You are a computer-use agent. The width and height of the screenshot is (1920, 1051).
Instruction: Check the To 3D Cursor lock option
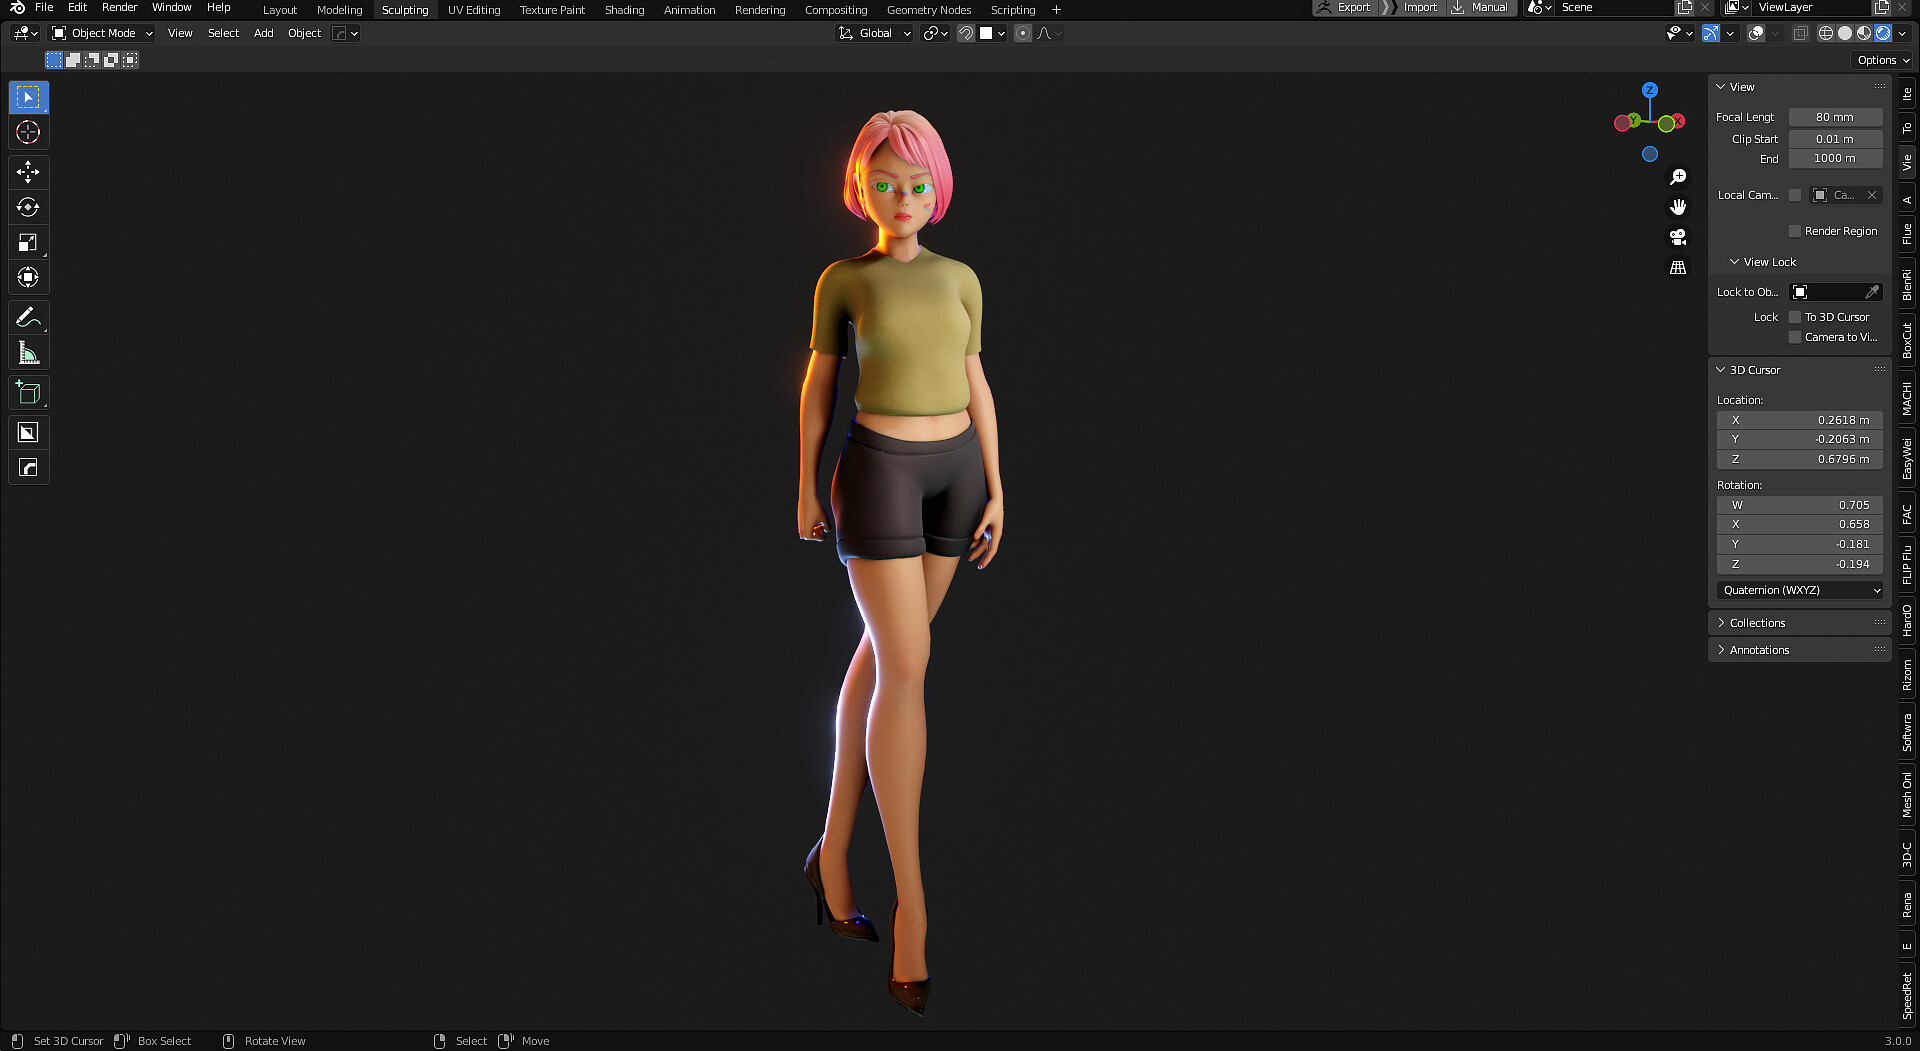point(1796,317)
